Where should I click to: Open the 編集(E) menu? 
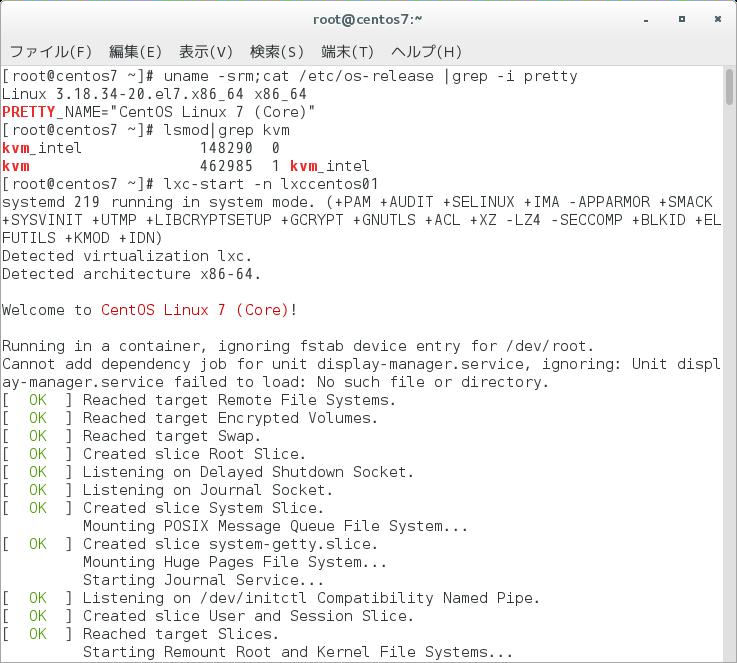[x=135, y=52]
